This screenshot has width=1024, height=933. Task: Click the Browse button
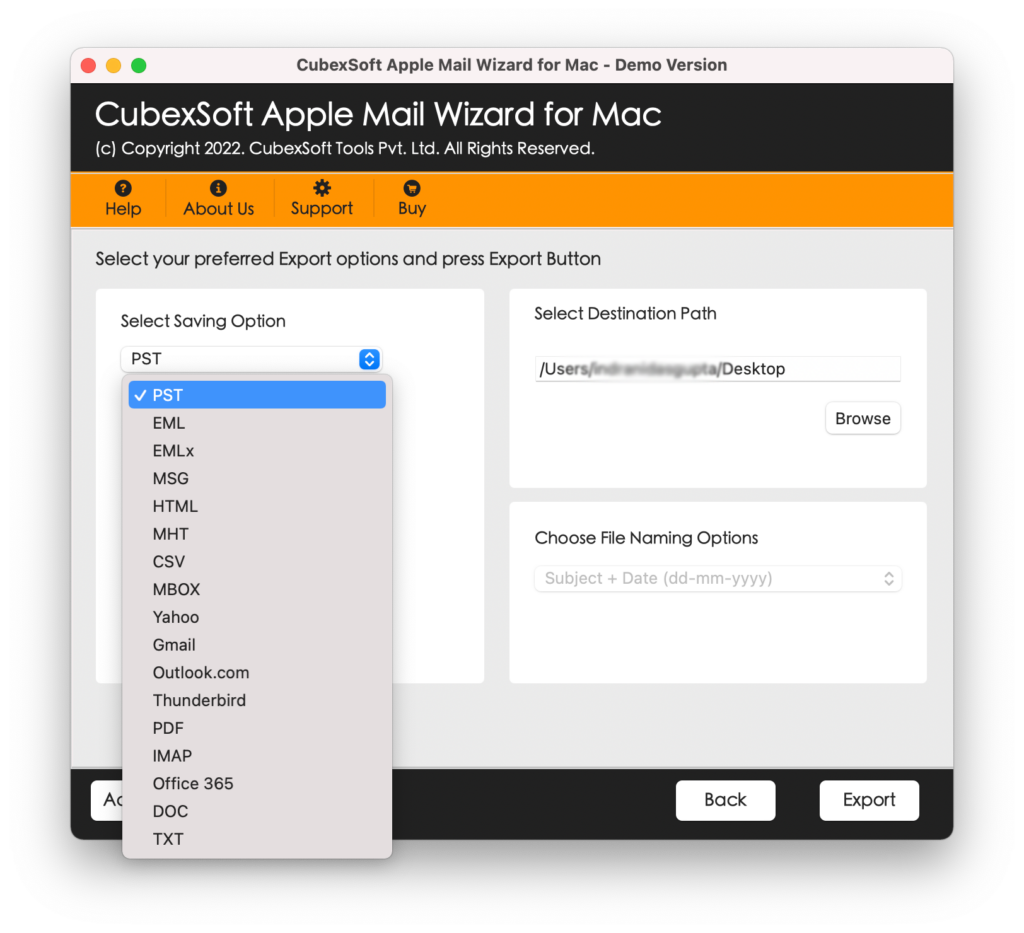863,419
